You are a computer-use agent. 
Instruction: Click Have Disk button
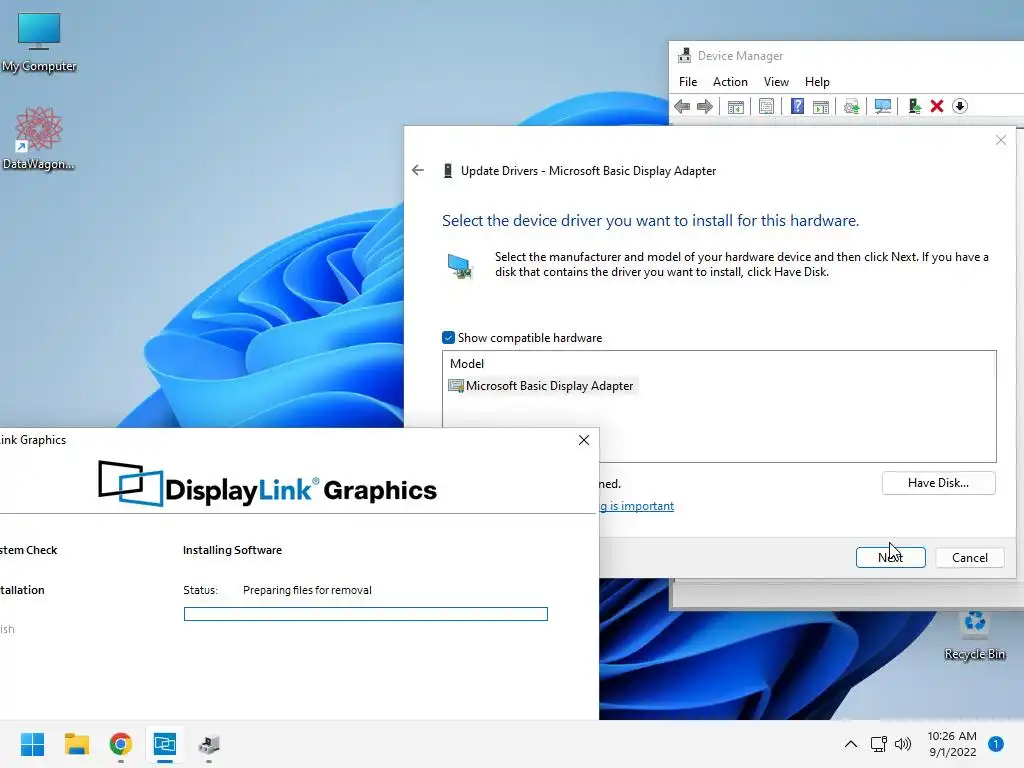click(x=938, y=483)
